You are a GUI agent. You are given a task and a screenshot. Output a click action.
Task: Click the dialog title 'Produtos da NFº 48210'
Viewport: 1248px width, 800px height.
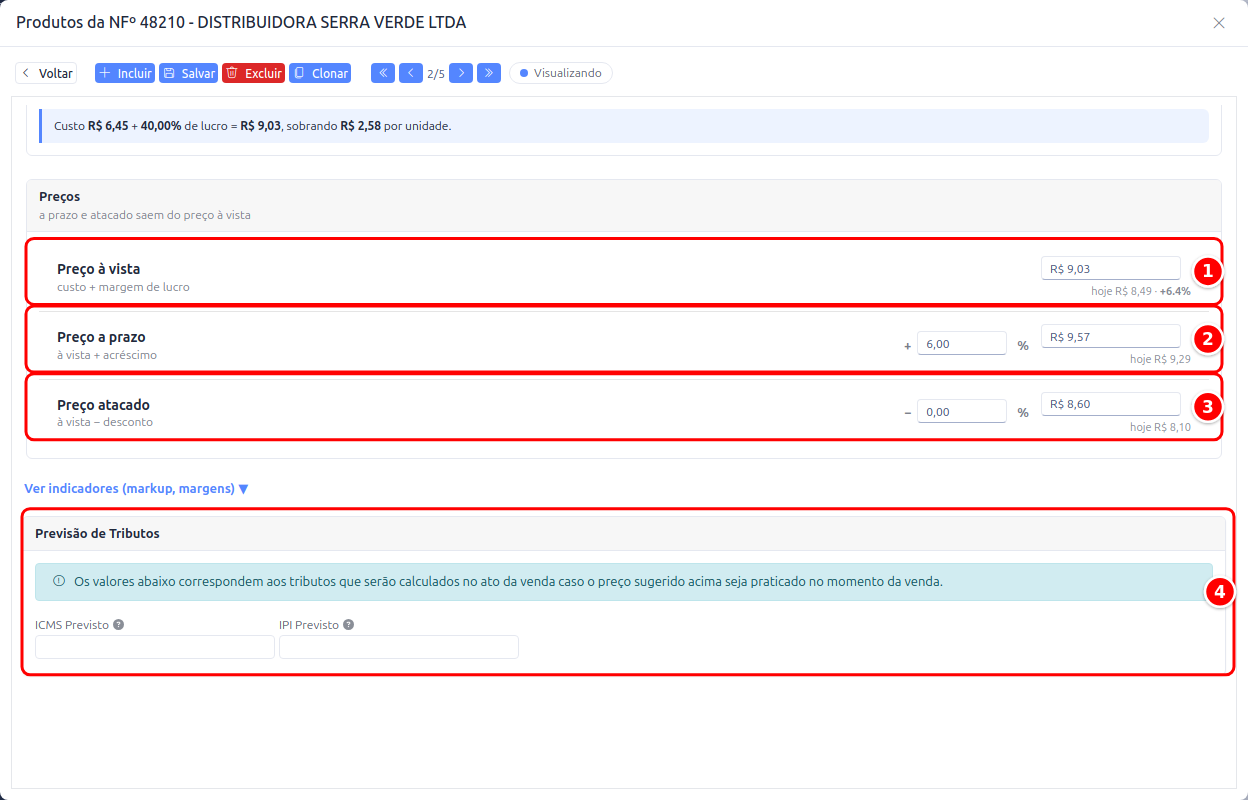click(x=241, y=22)
